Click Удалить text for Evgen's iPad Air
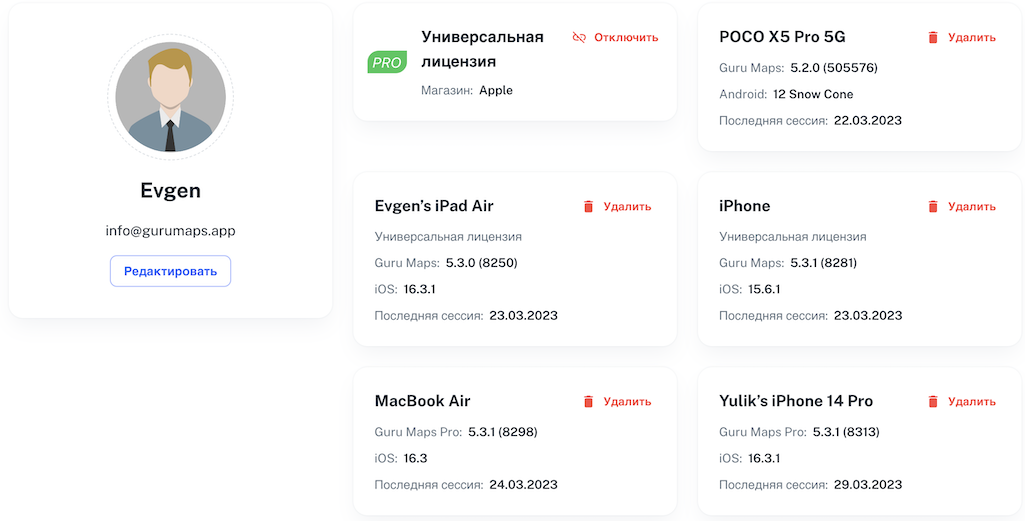 [627, 206]
